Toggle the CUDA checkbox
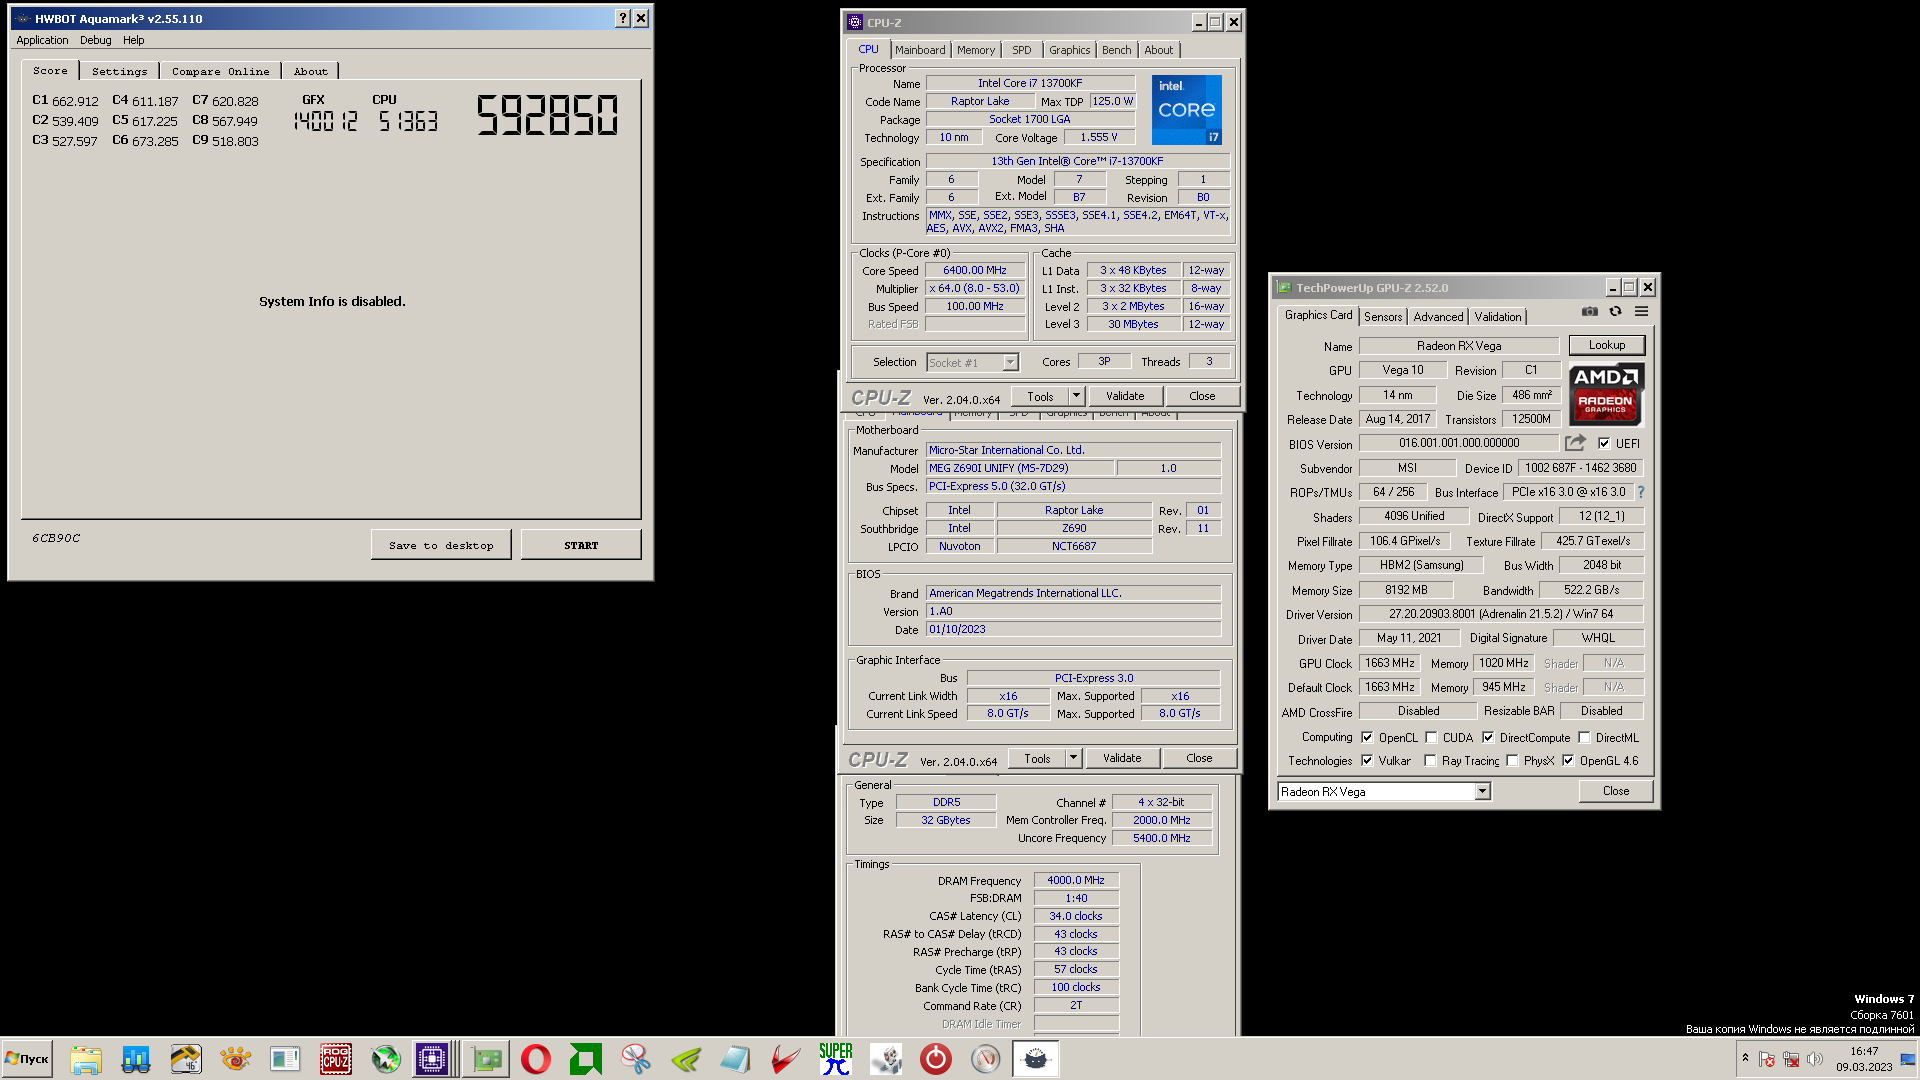This screenshot has width=1920, height=1080. point(1431,738)
